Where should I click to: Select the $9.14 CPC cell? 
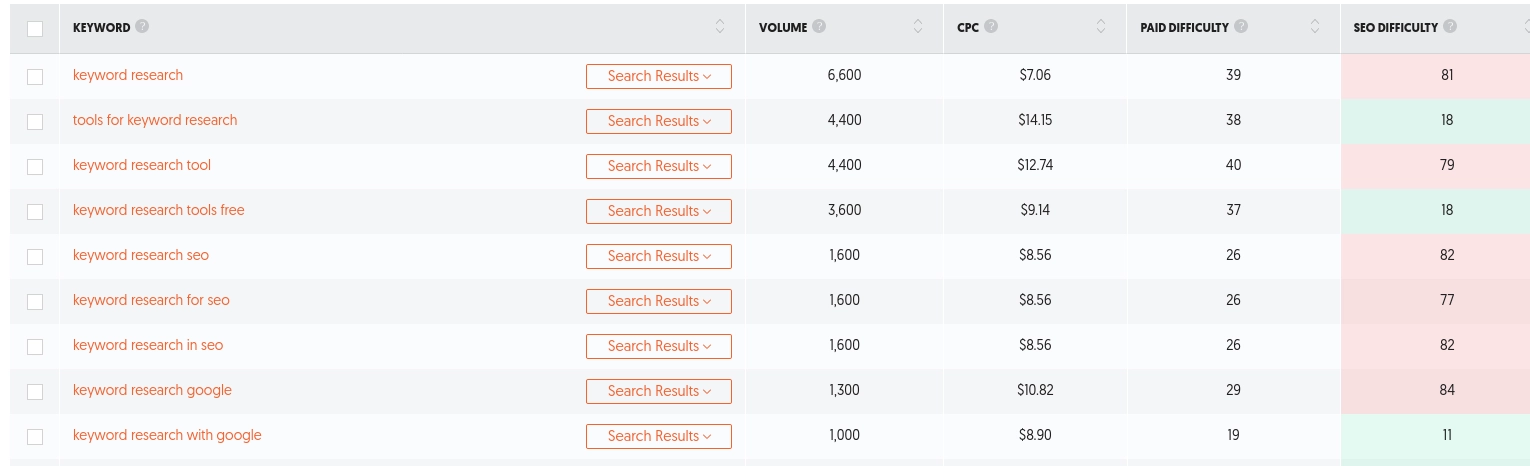[1034, 210]
